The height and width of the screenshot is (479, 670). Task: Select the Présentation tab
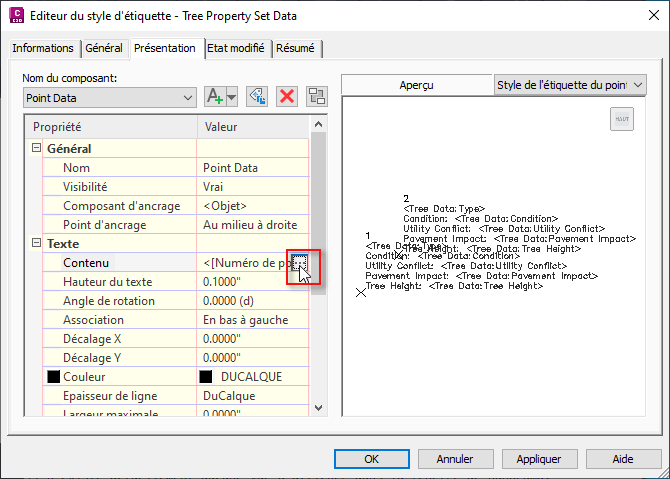[165, 48]
